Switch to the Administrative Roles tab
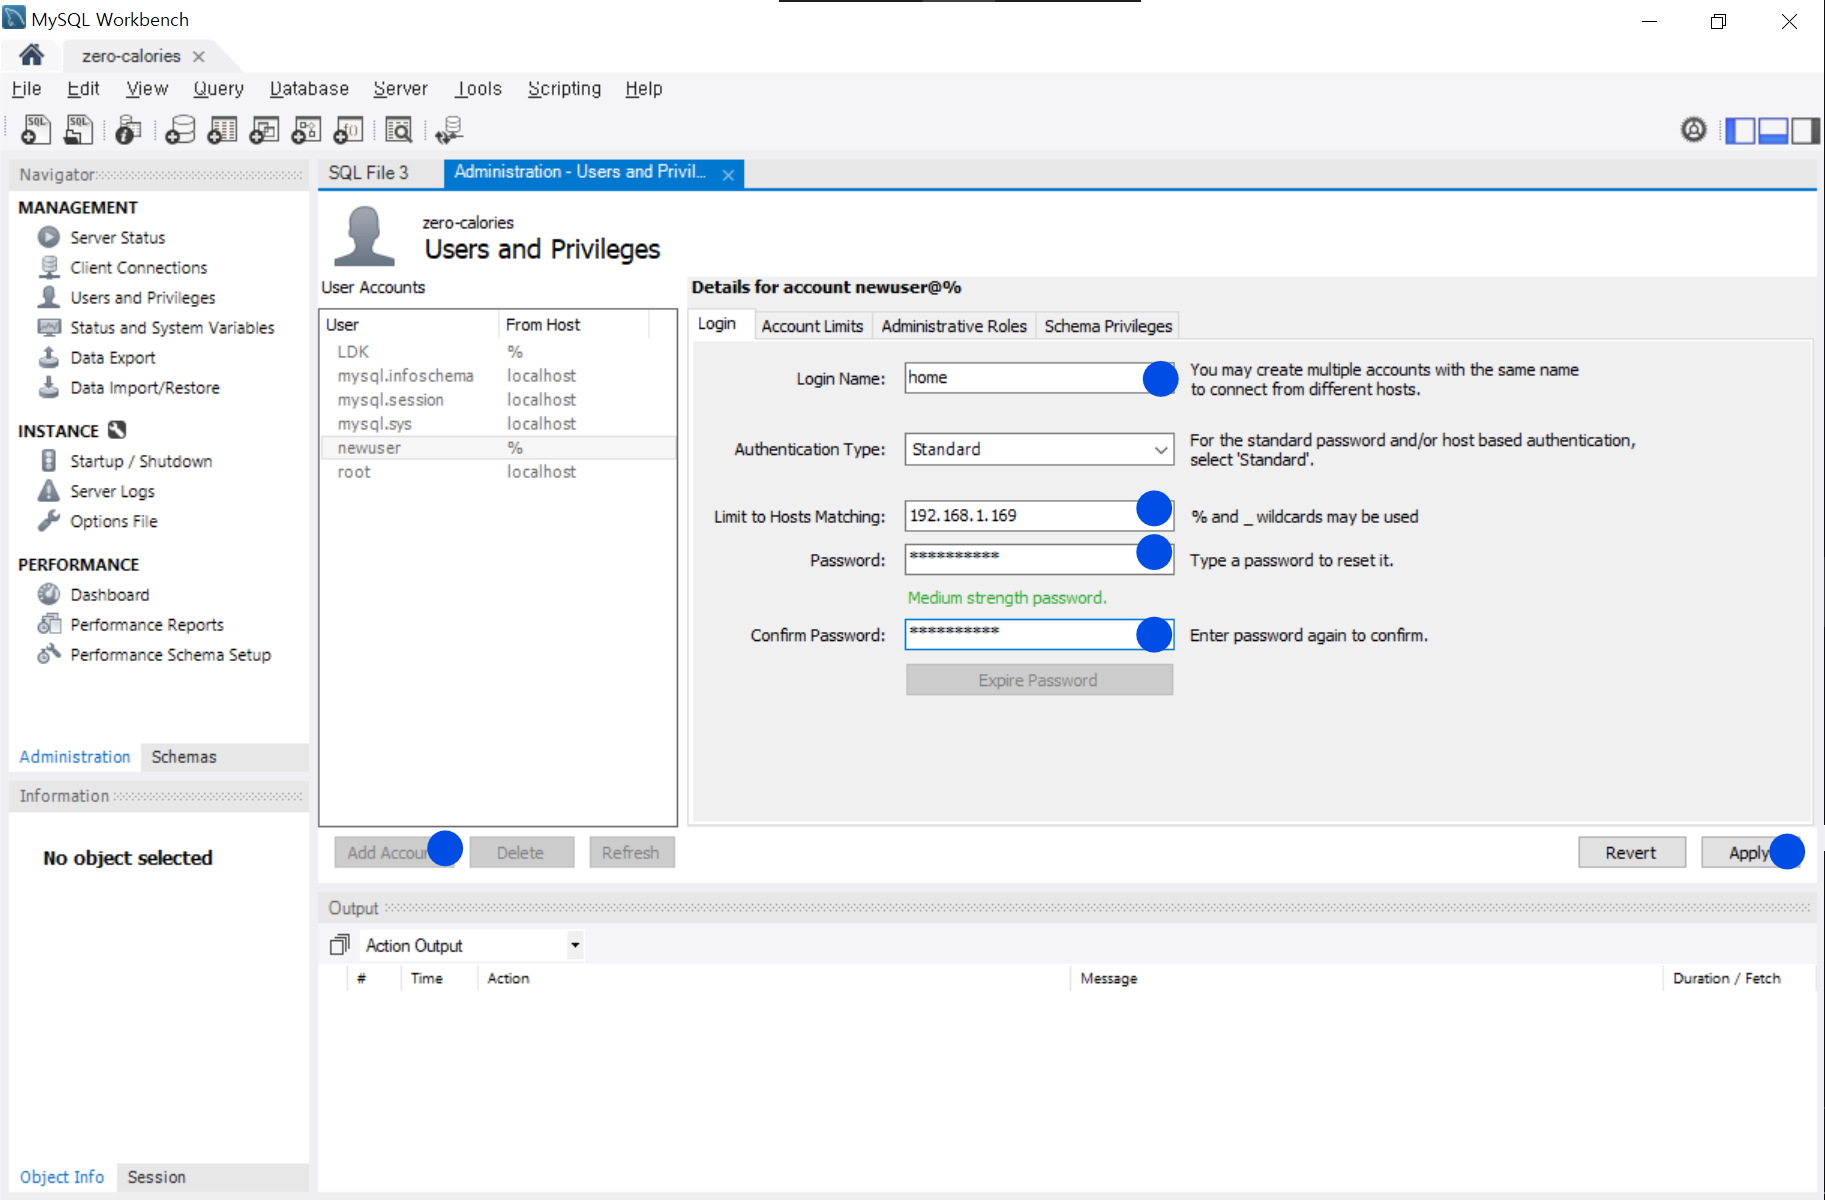 pyautogui.click(x=954, y=326)
